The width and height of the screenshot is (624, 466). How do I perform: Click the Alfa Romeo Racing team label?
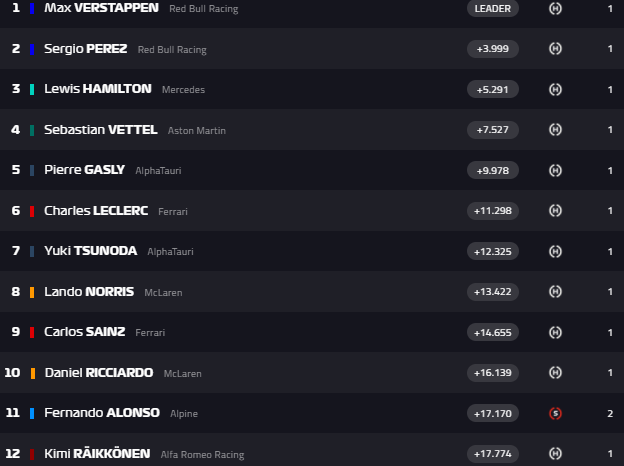pos(202,454)
